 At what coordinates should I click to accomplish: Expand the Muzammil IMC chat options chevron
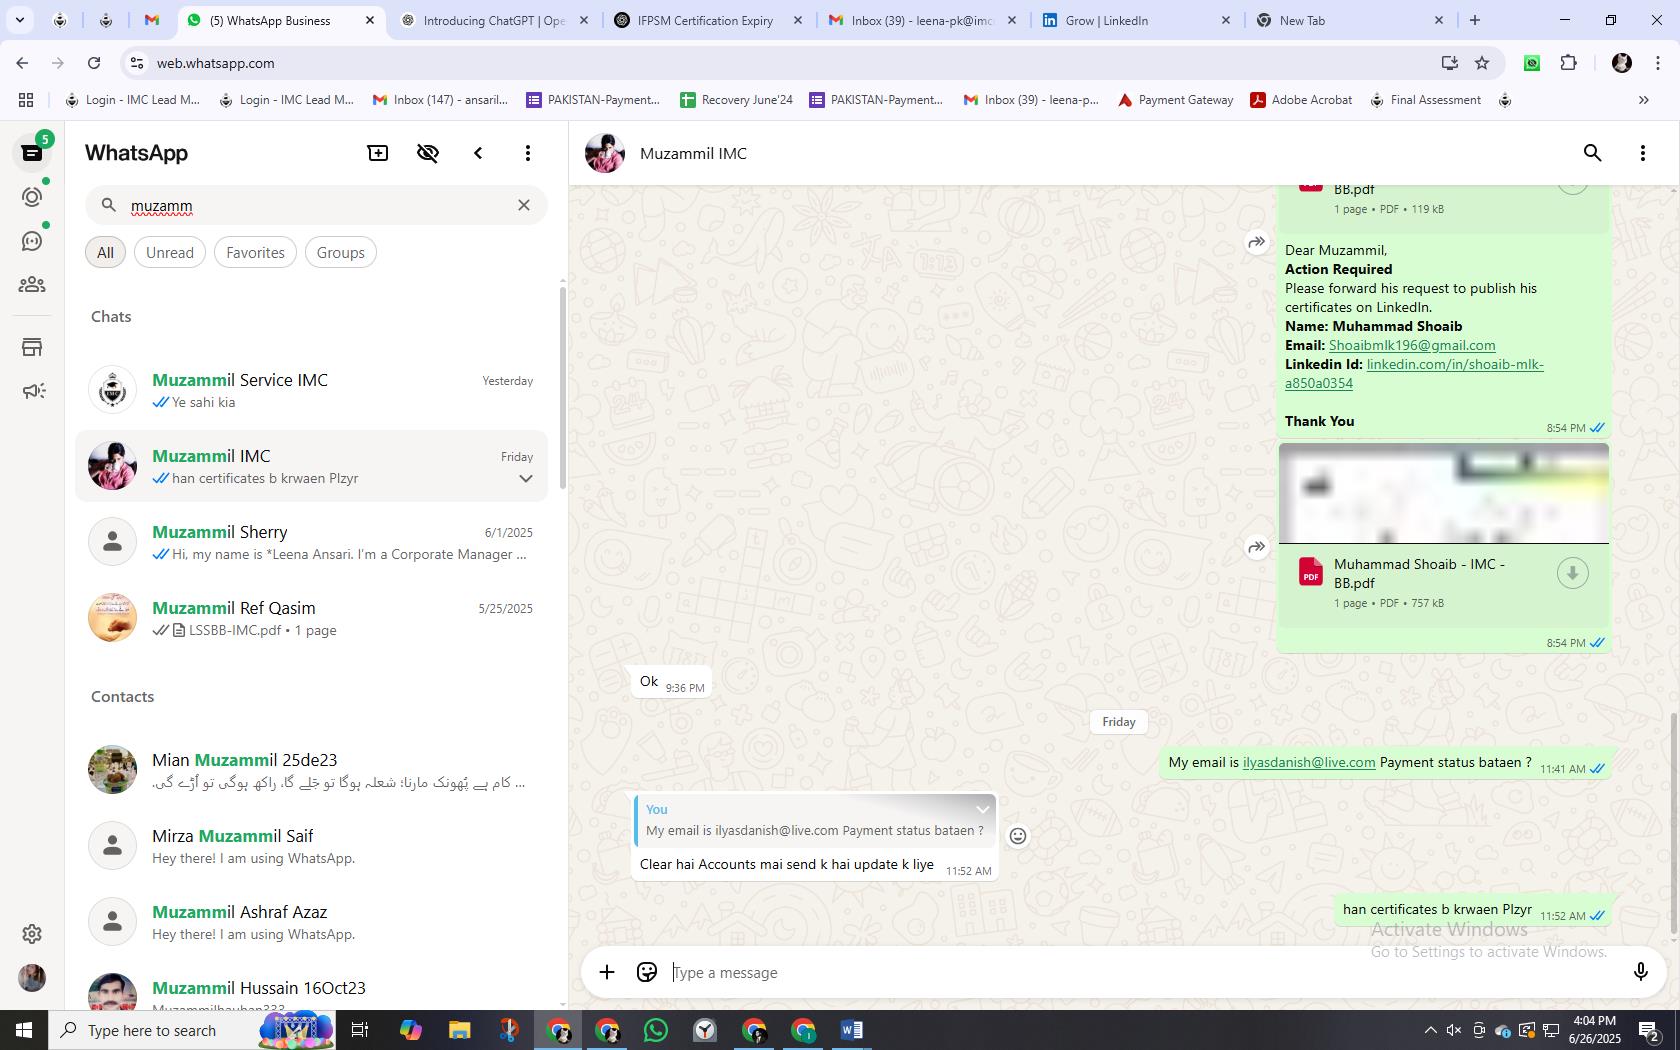[x=525, y=478]
